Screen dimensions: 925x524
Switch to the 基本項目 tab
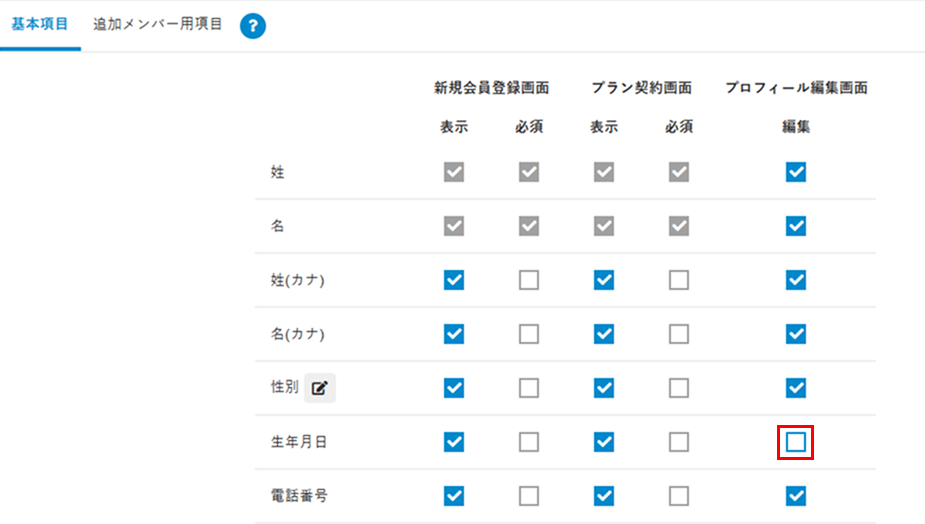click(40, 24)
